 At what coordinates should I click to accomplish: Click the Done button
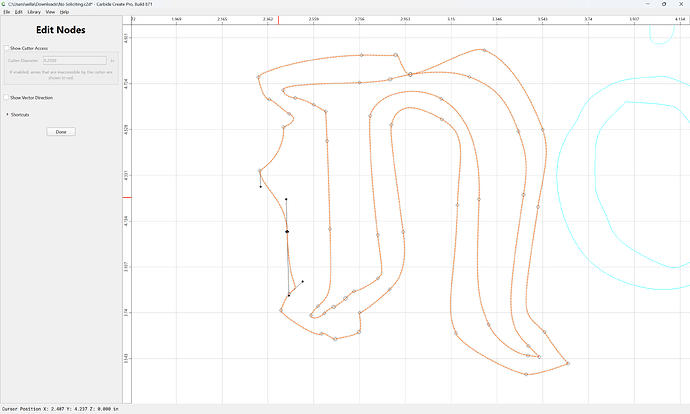pyautogui.click(x=61, y=132)
